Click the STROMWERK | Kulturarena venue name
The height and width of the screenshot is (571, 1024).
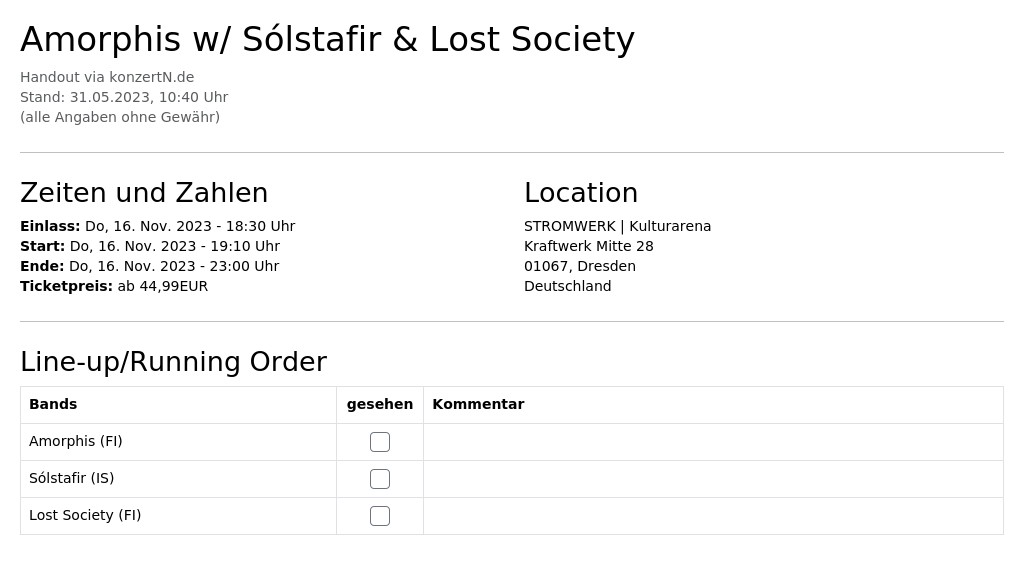tap(617, 226)
